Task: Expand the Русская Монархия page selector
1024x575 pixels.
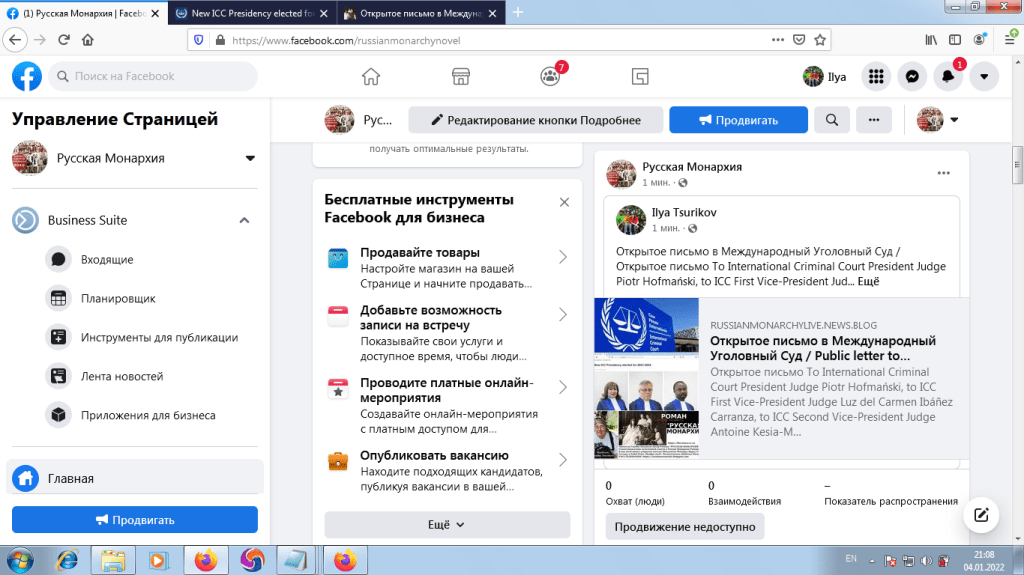Action: [x=250, y=158]
